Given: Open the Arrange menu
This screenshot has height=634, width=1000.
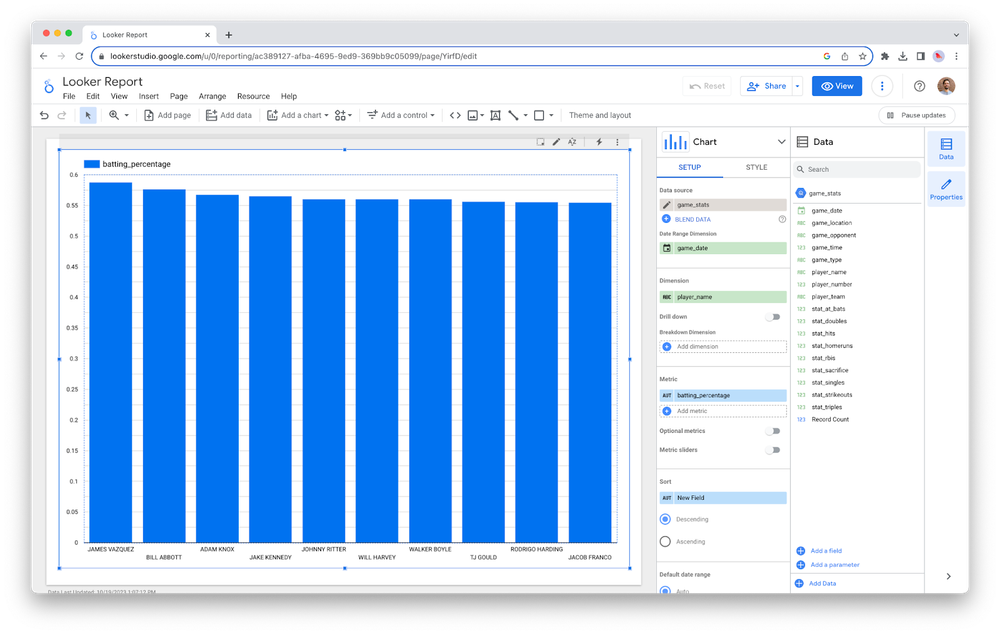Looking at the screenshot, I should pyautogui.click(x=212, y=97).
